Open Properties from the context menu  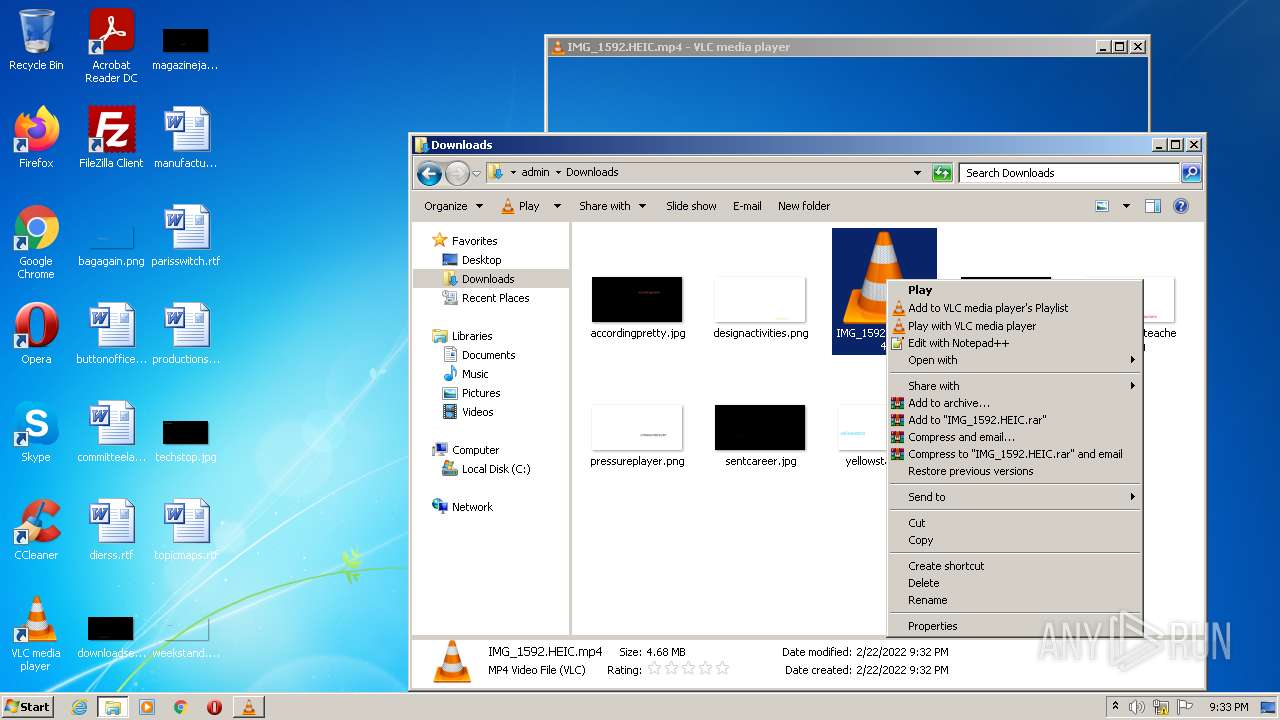1014,626
